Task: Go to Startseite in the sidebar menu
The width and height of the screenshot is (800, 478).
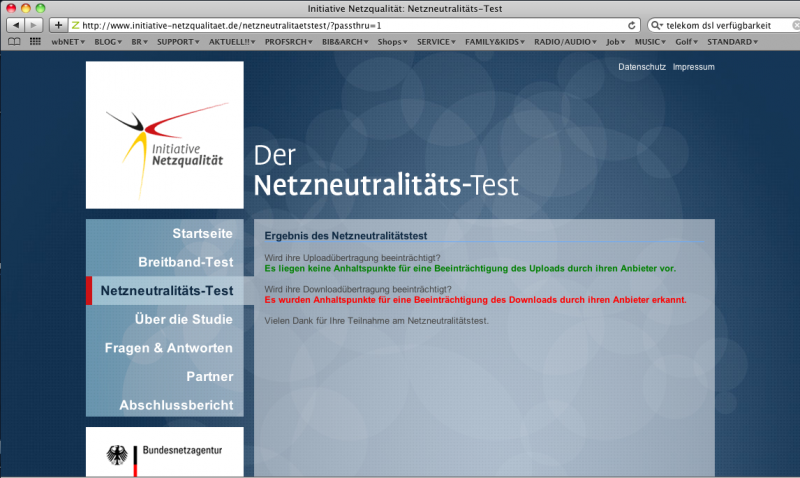Action: point(202,233)
